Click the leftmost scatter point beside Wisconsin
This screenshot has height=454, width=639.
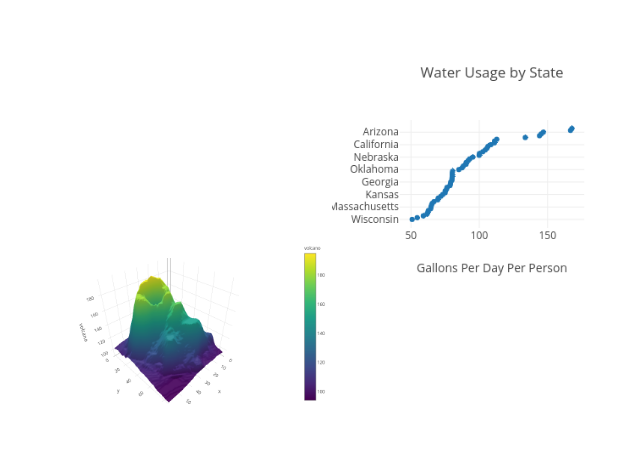point(412,219)
